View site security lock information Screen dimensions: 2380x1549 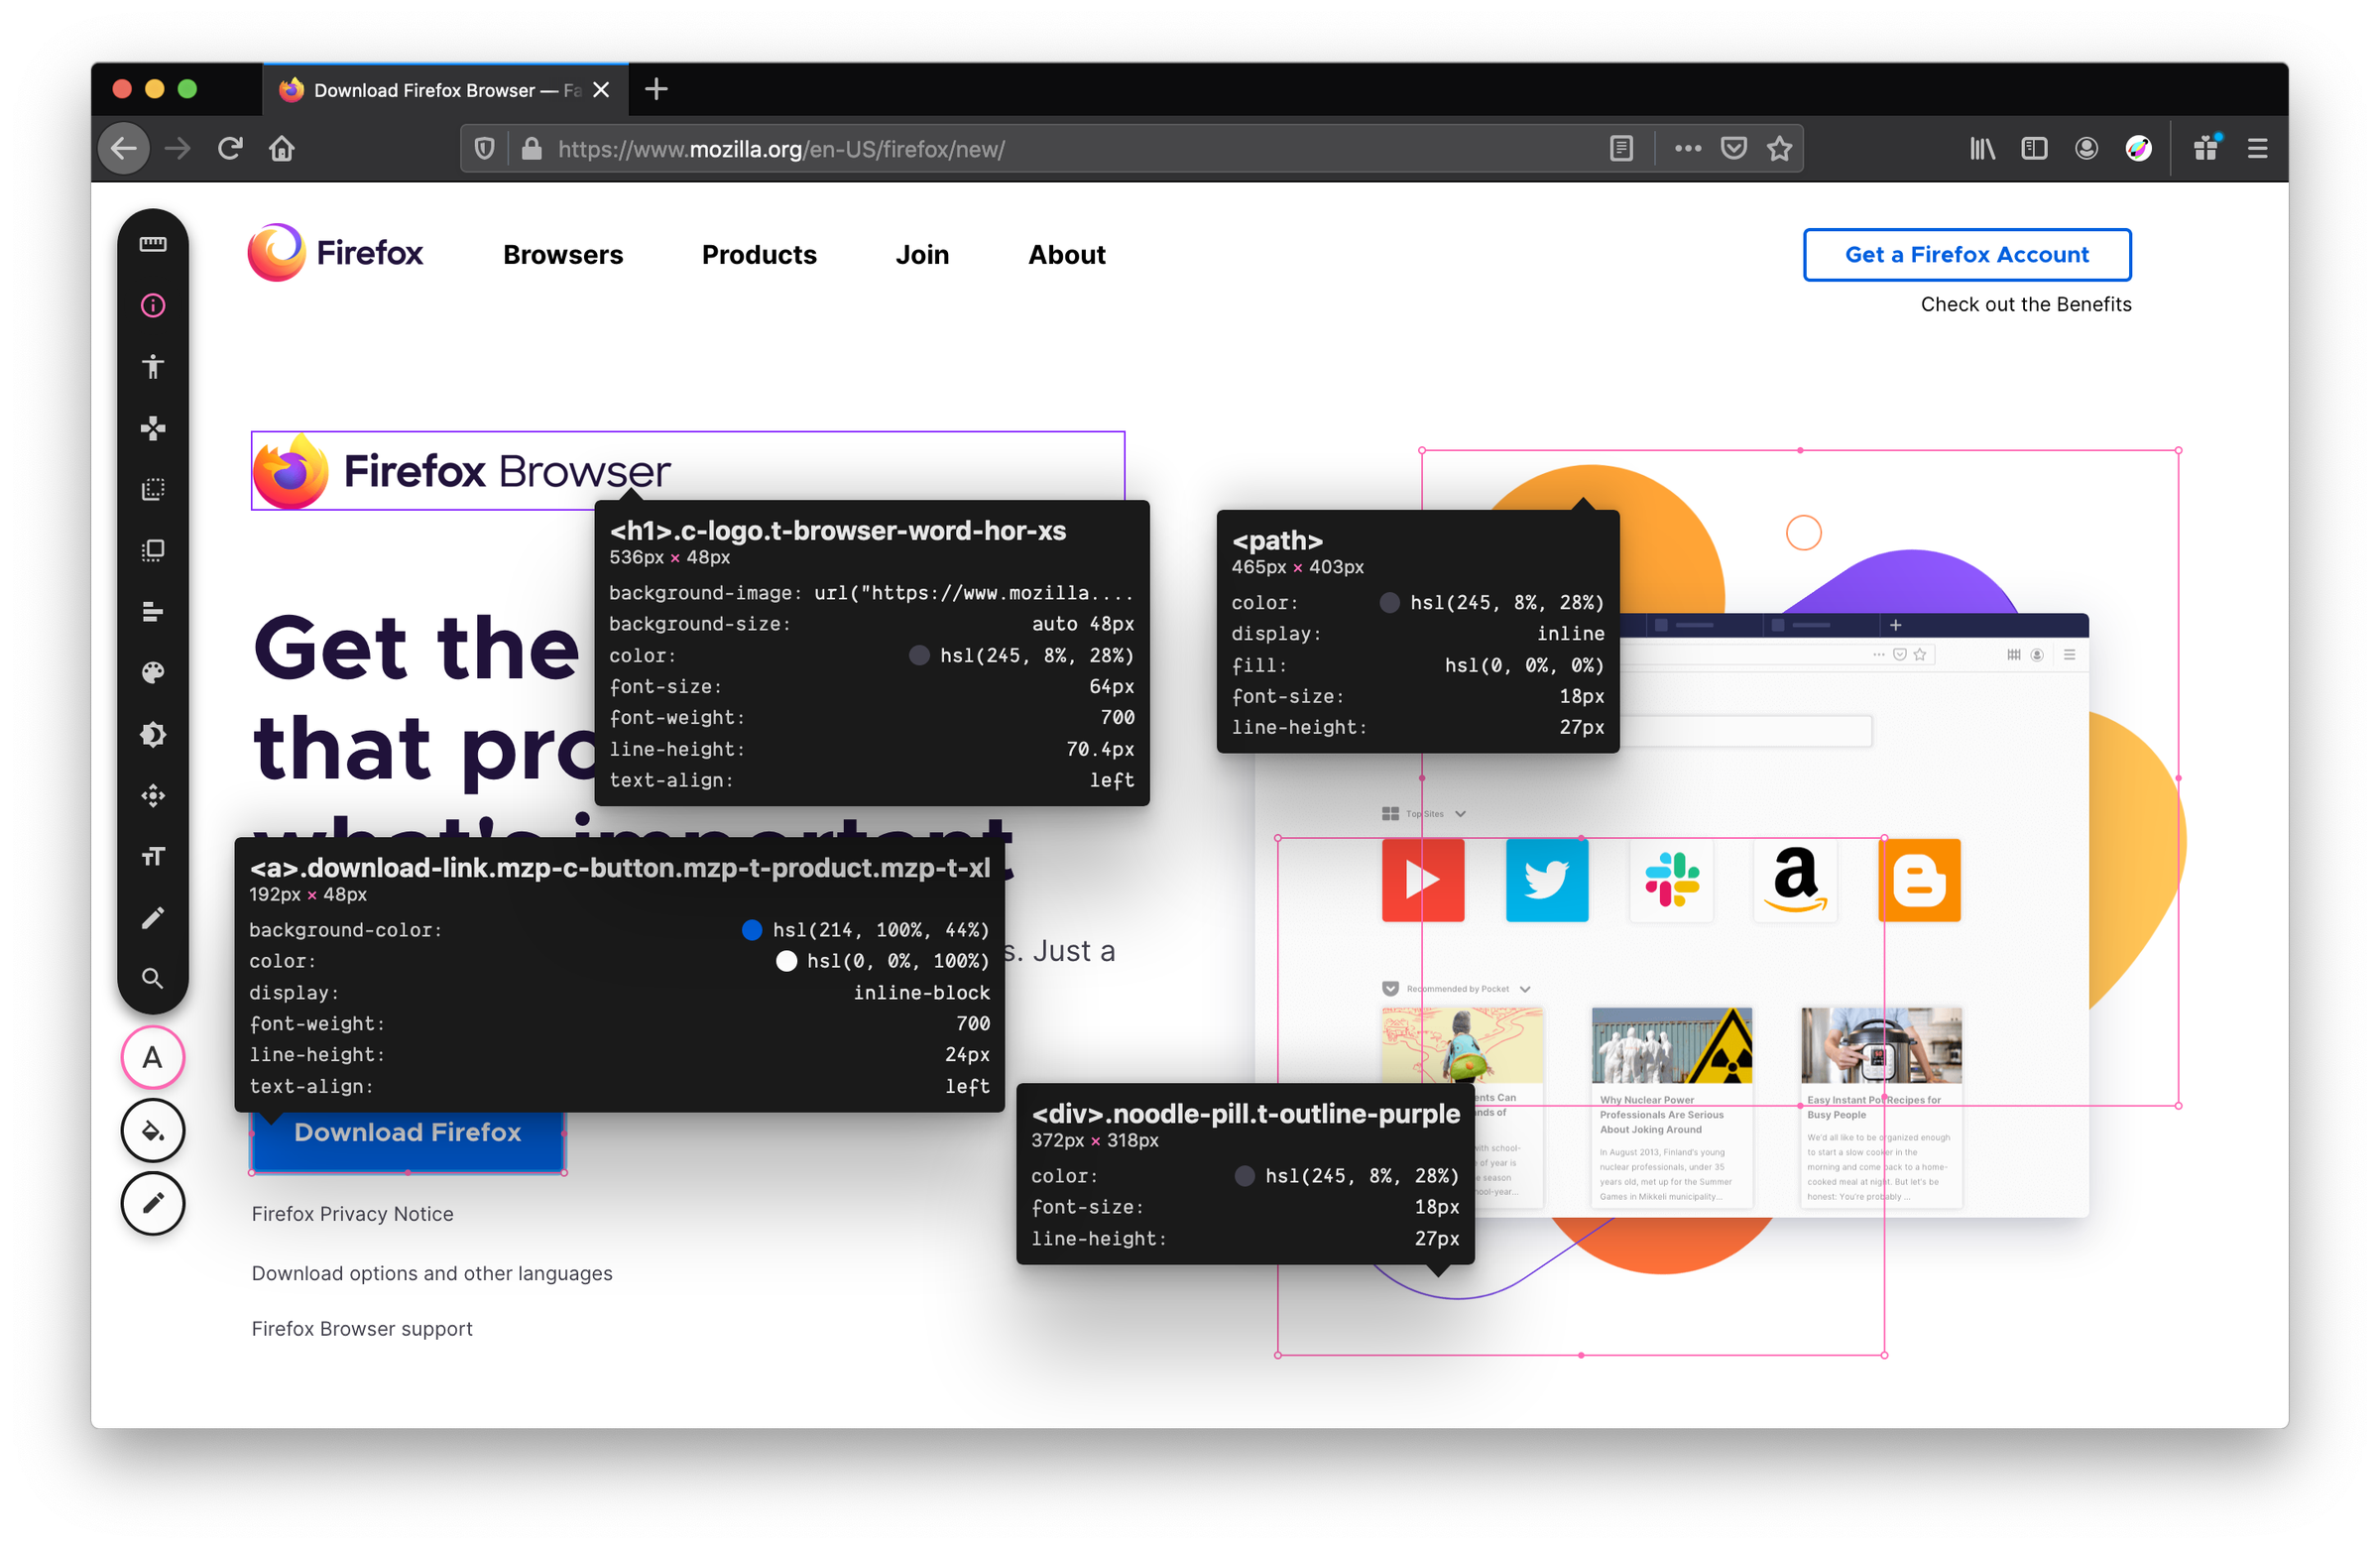tap(532, 149)
